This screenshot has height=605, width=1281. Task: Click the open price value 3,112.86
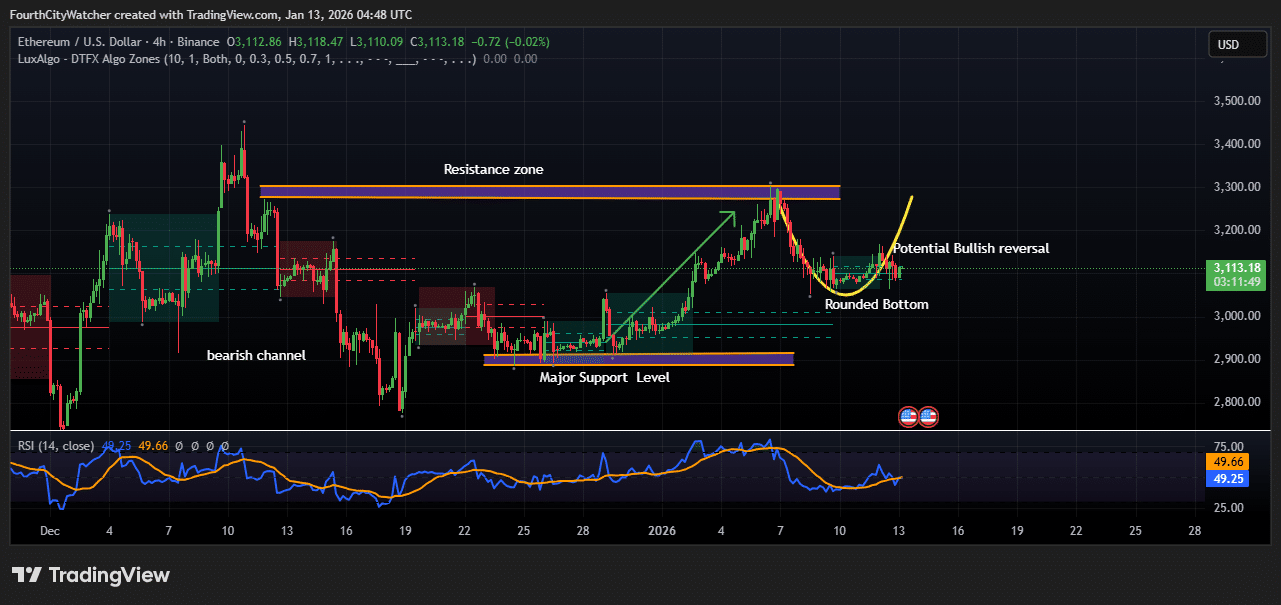258,42
